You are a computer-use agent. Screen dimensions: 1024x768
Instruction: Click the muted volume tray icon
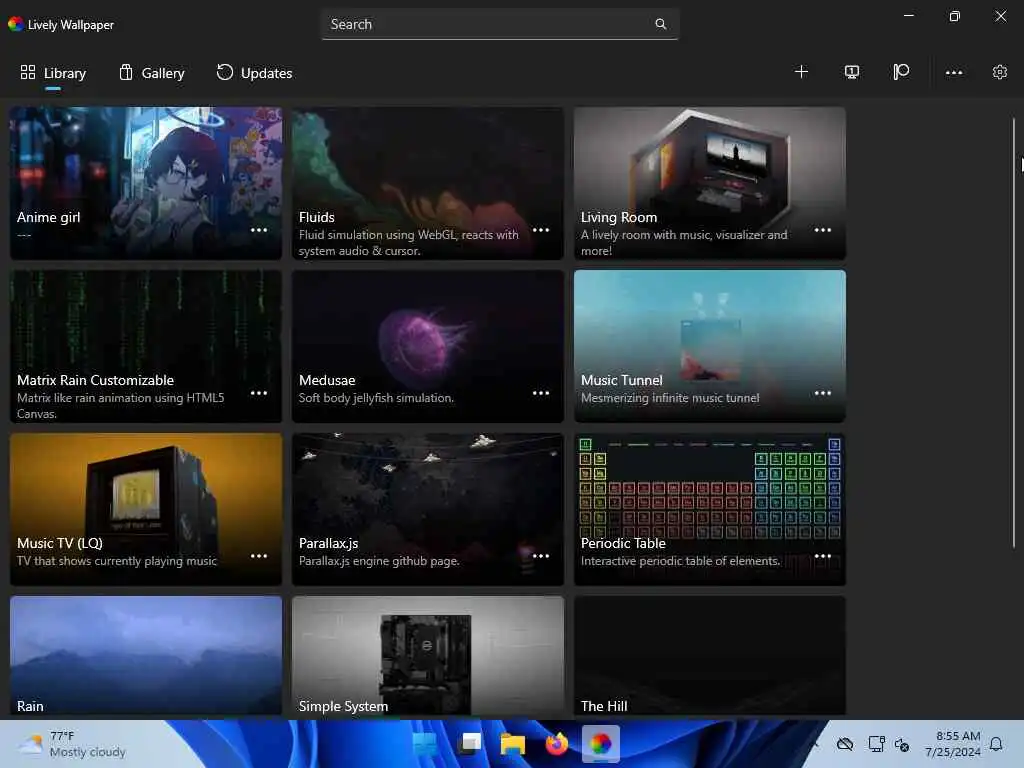[x=903, y=744]
